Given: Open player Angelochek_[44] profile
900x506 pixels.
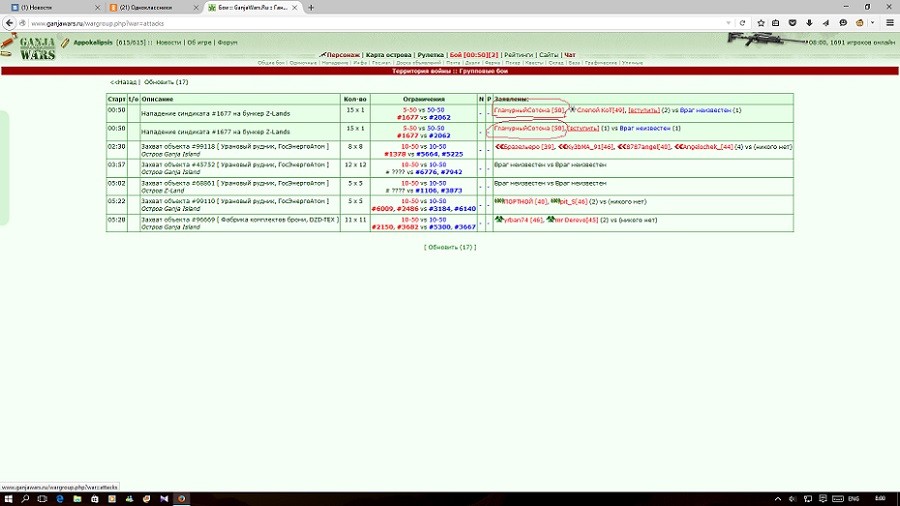Looking at the screenshot, I should [708, 147].
